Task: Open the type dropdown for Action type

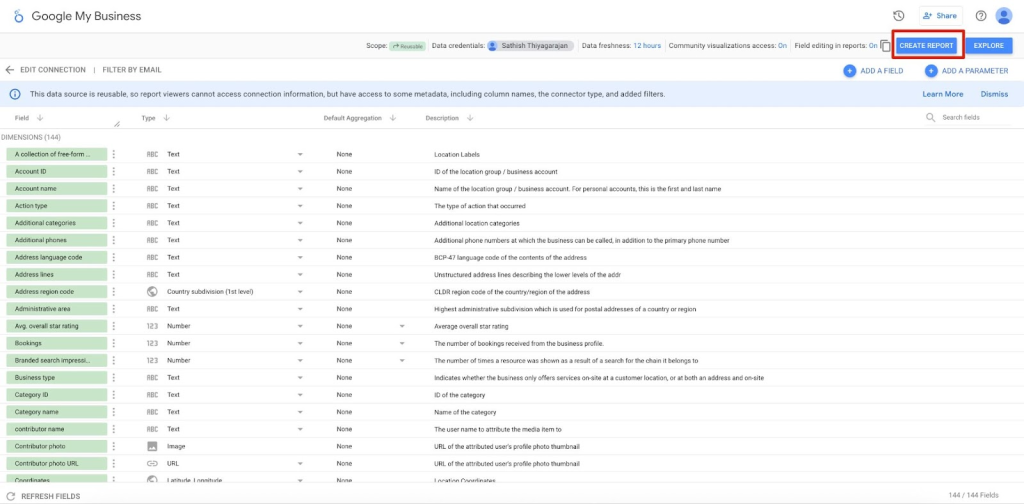Action: tap(300, 206)
